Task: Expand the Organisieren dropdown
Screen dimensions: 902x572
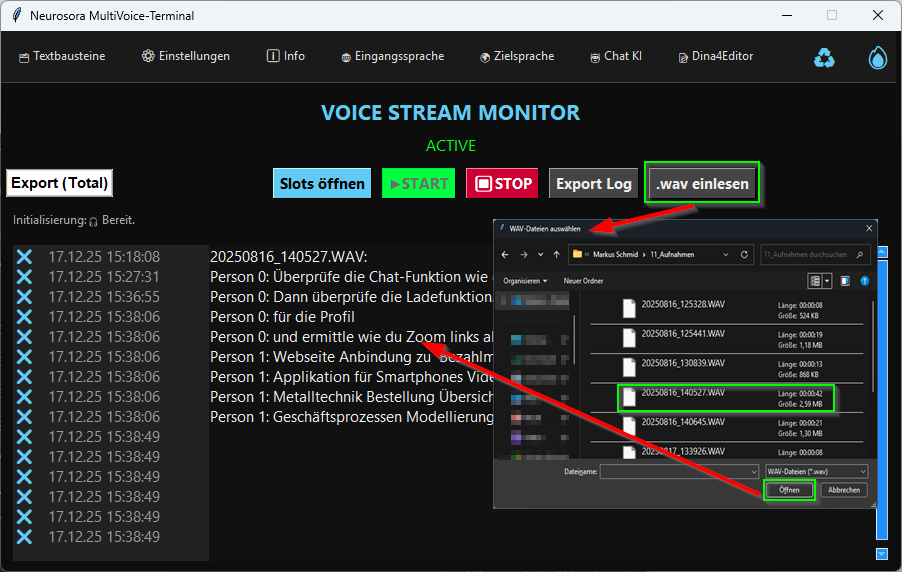Action: 525,281
